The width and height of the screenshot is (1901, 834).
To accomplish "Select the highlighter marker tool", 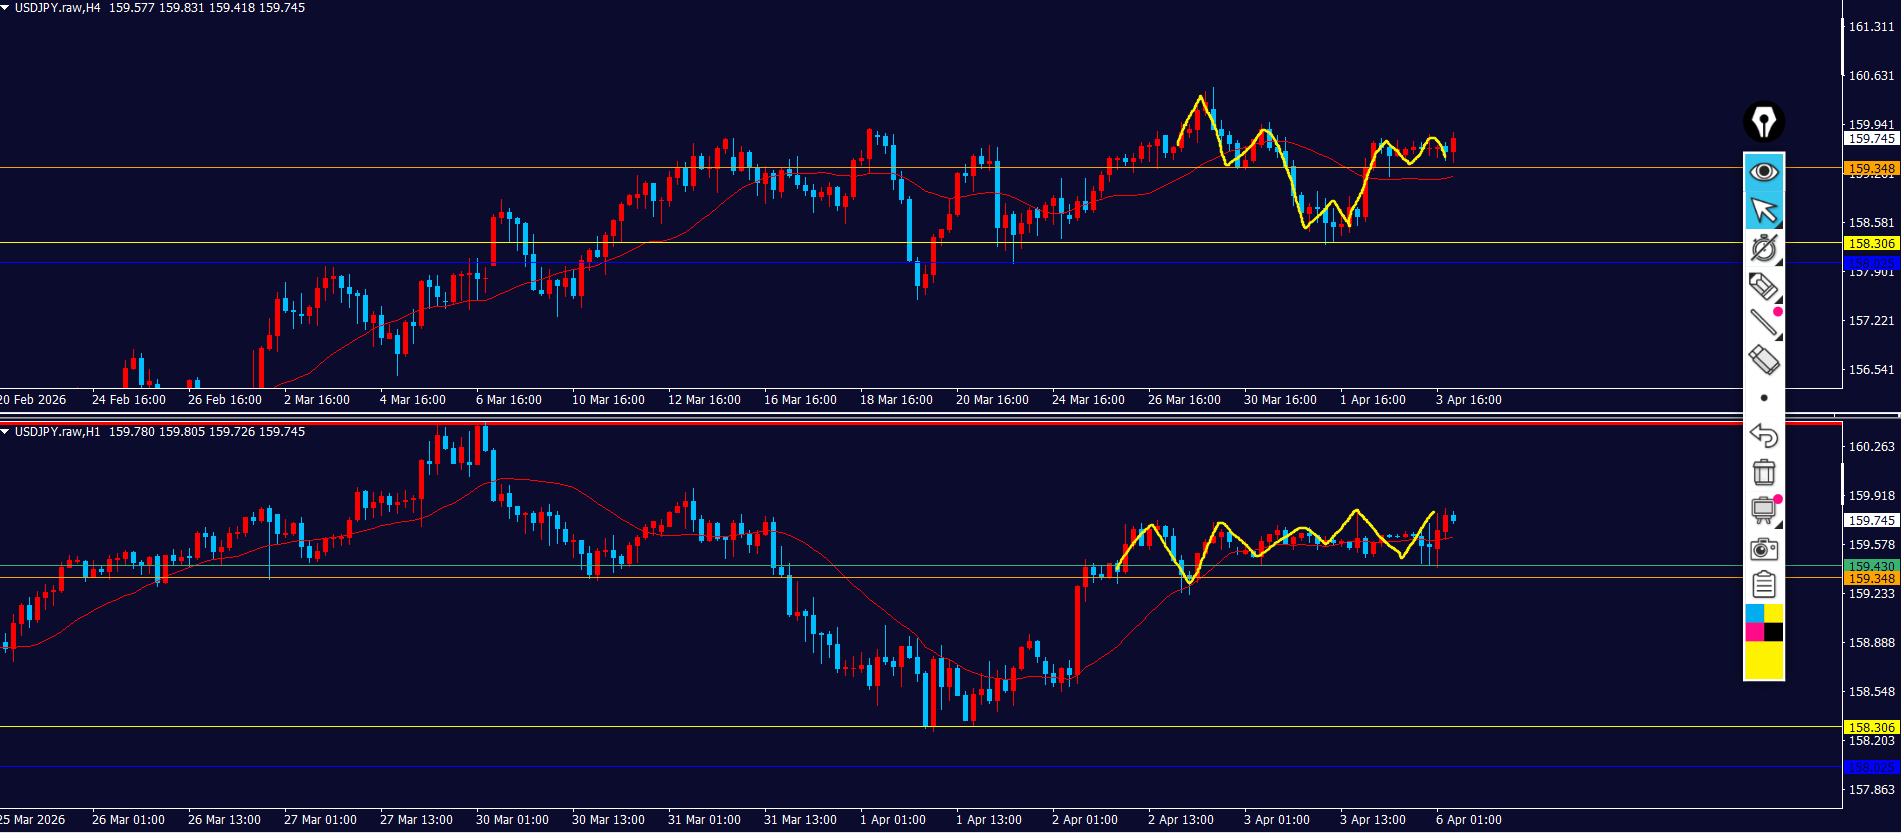I will pyautogui.click(x=1763, y=287).
